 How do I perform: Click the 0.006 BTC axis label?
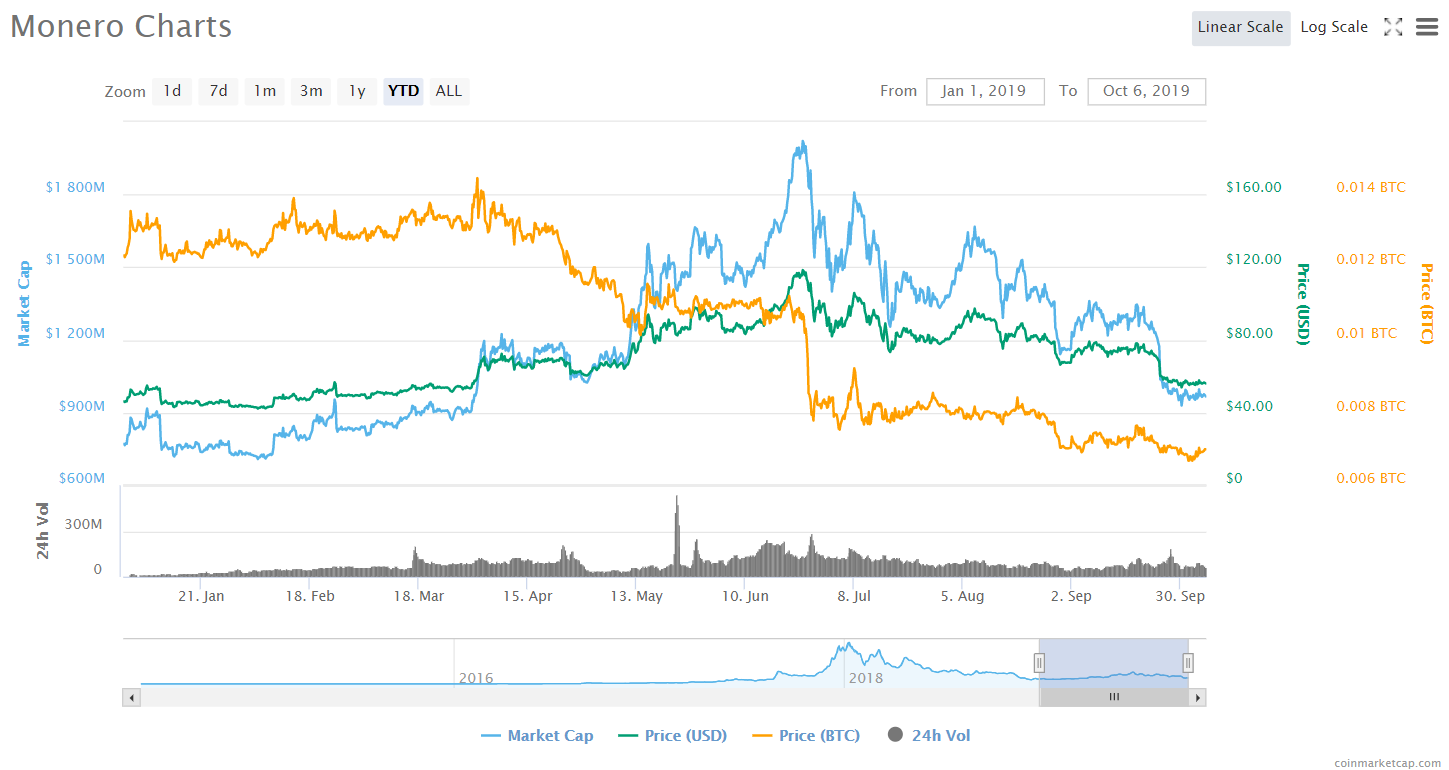point(1371,478)
